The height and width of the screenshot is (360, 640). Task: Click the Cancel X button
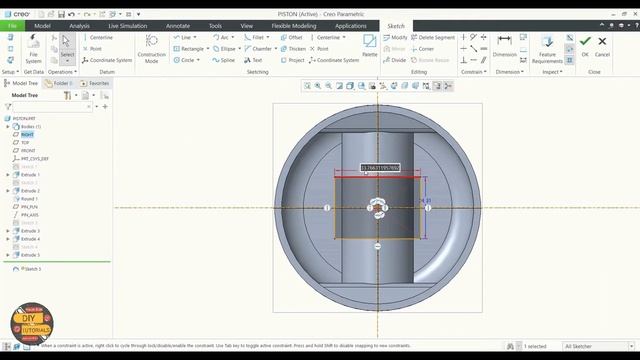pos(602,45)
